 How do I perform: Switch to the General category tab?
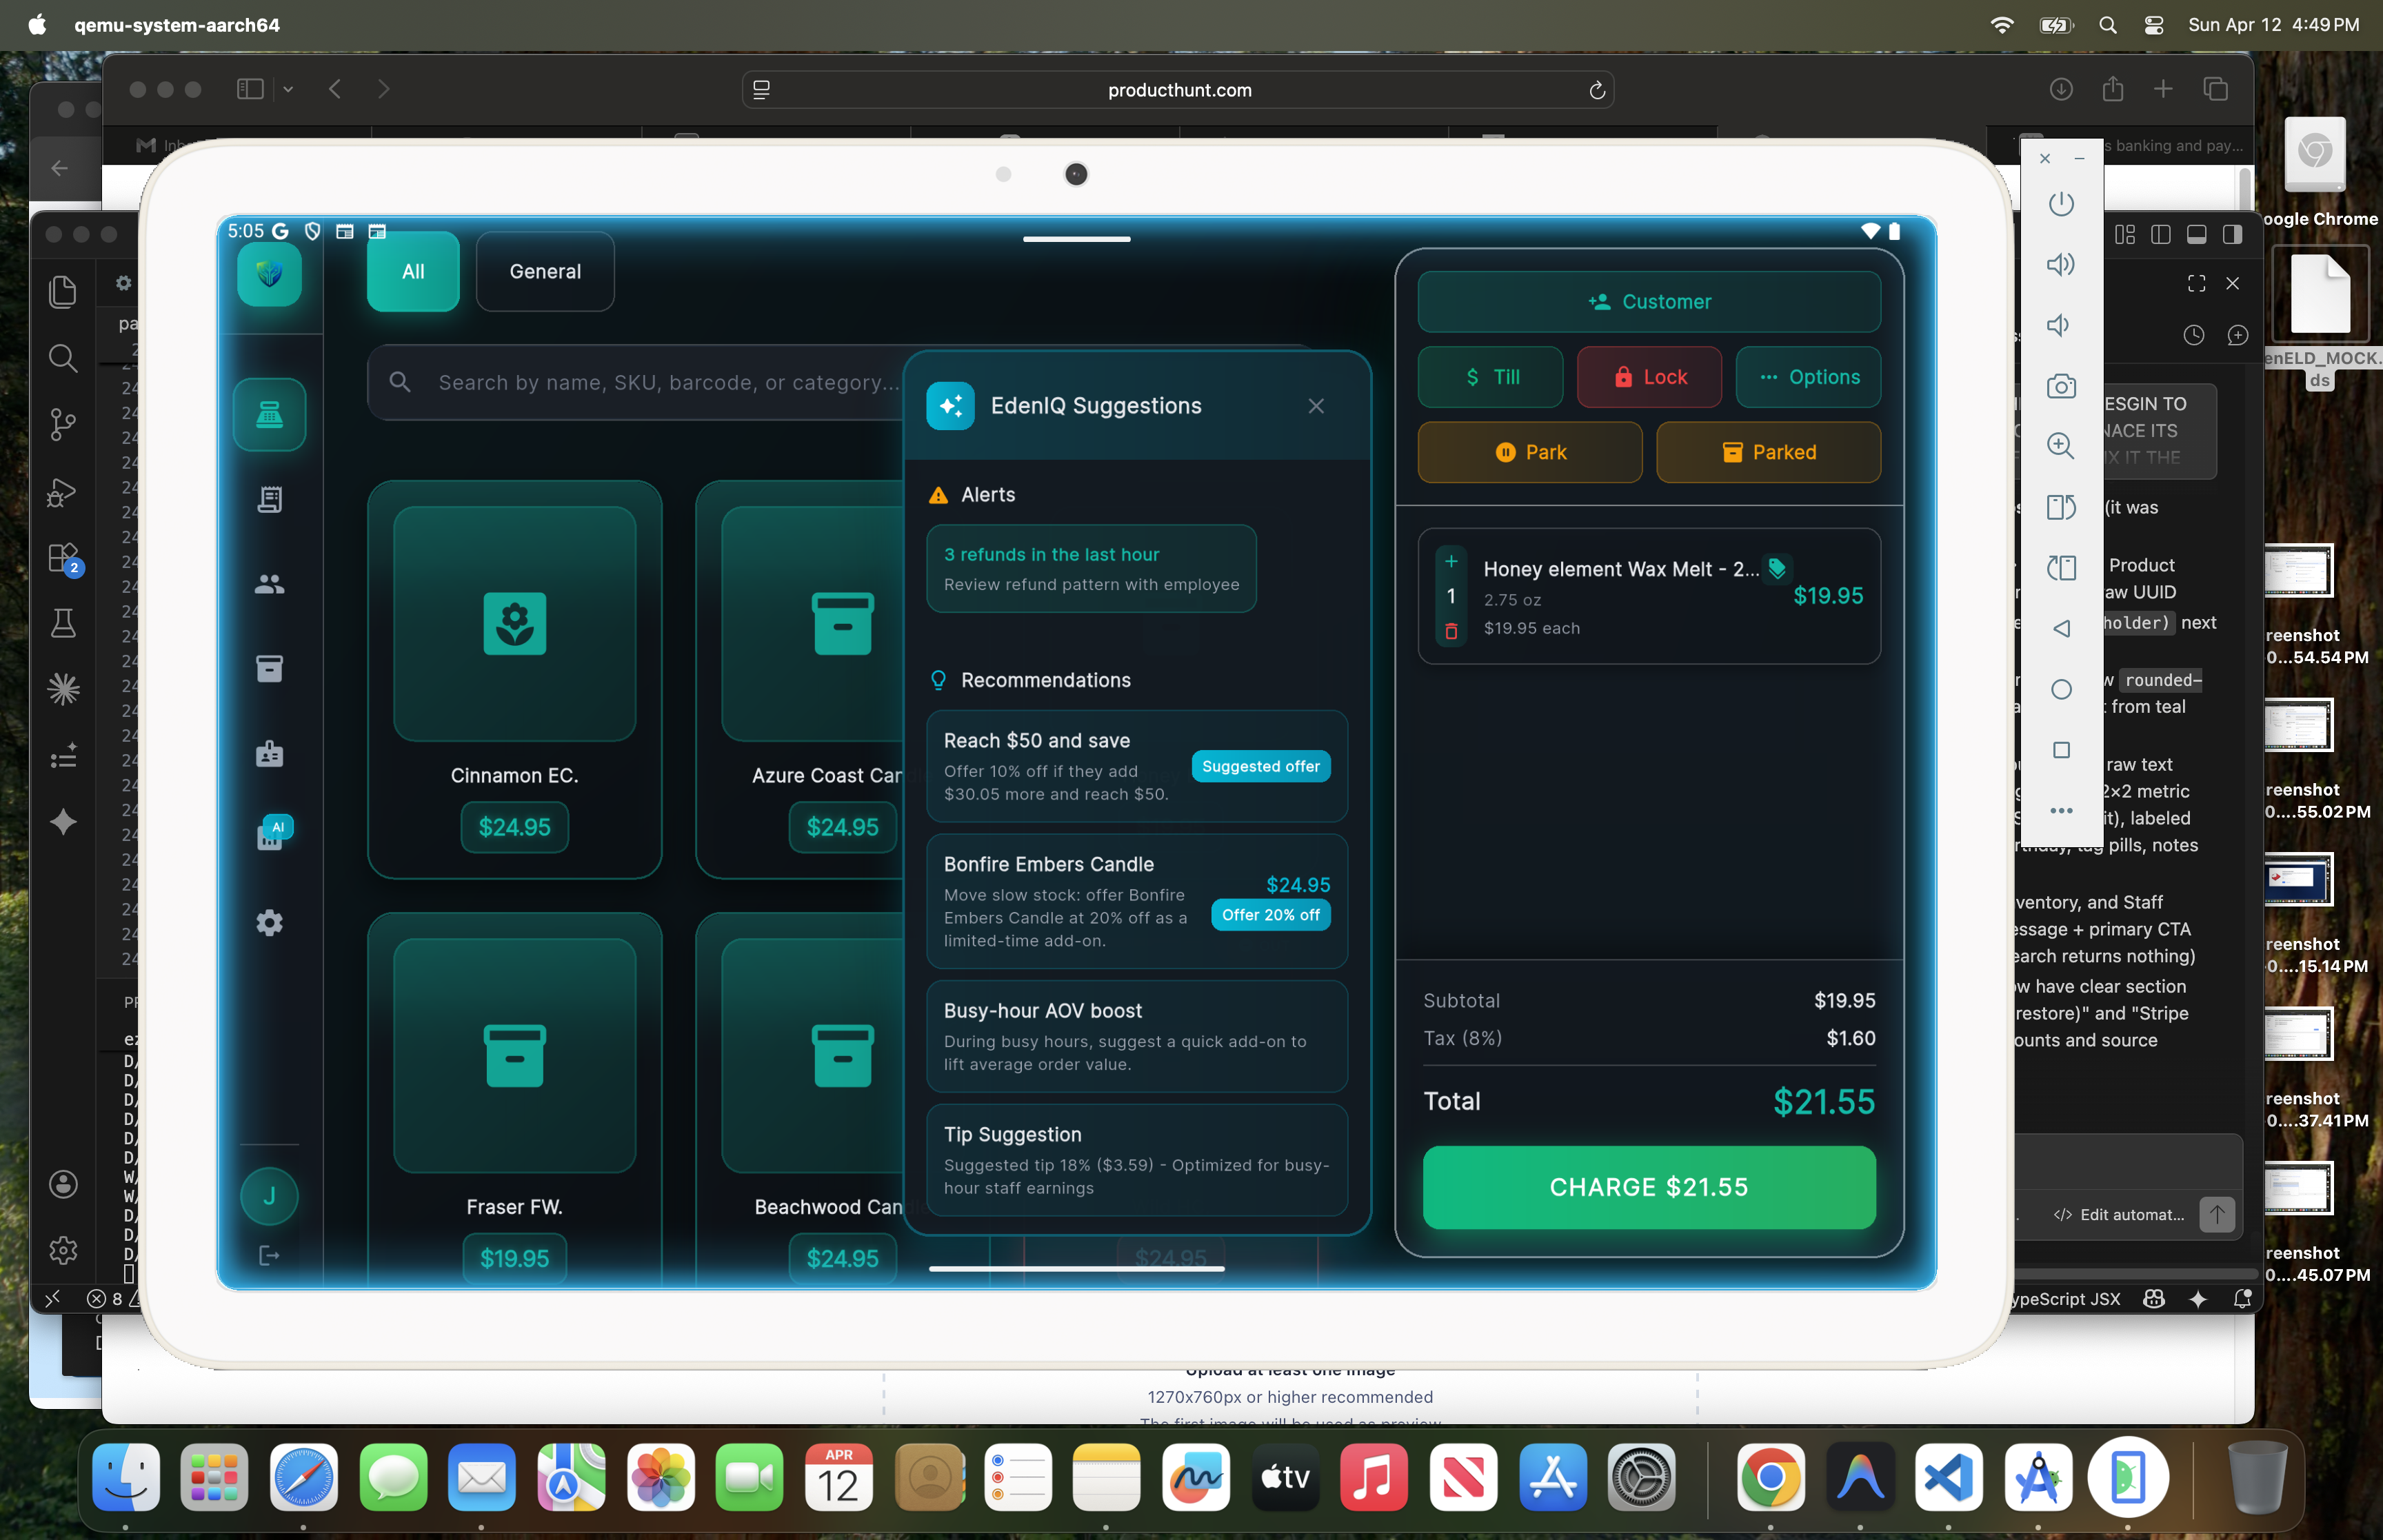[545, 271]
